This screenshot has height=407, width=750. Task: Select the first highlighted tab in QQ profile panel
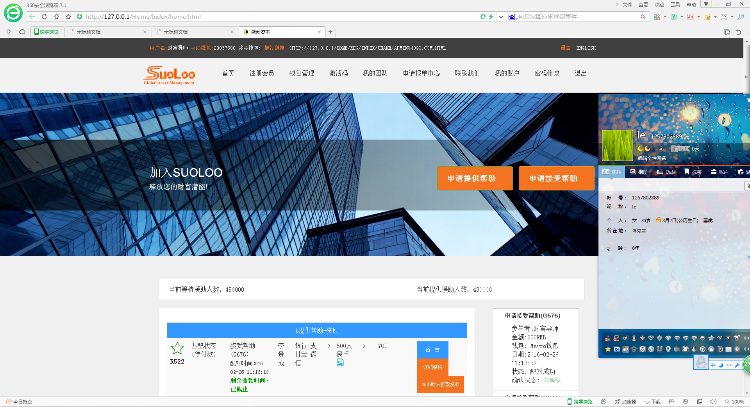coord(612,172)
